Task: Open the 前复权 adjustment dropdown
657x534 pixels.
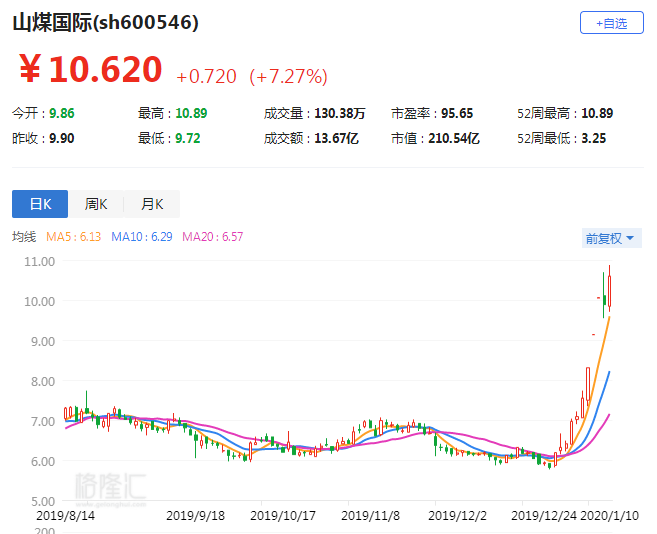Action: (x=611, y=238)
